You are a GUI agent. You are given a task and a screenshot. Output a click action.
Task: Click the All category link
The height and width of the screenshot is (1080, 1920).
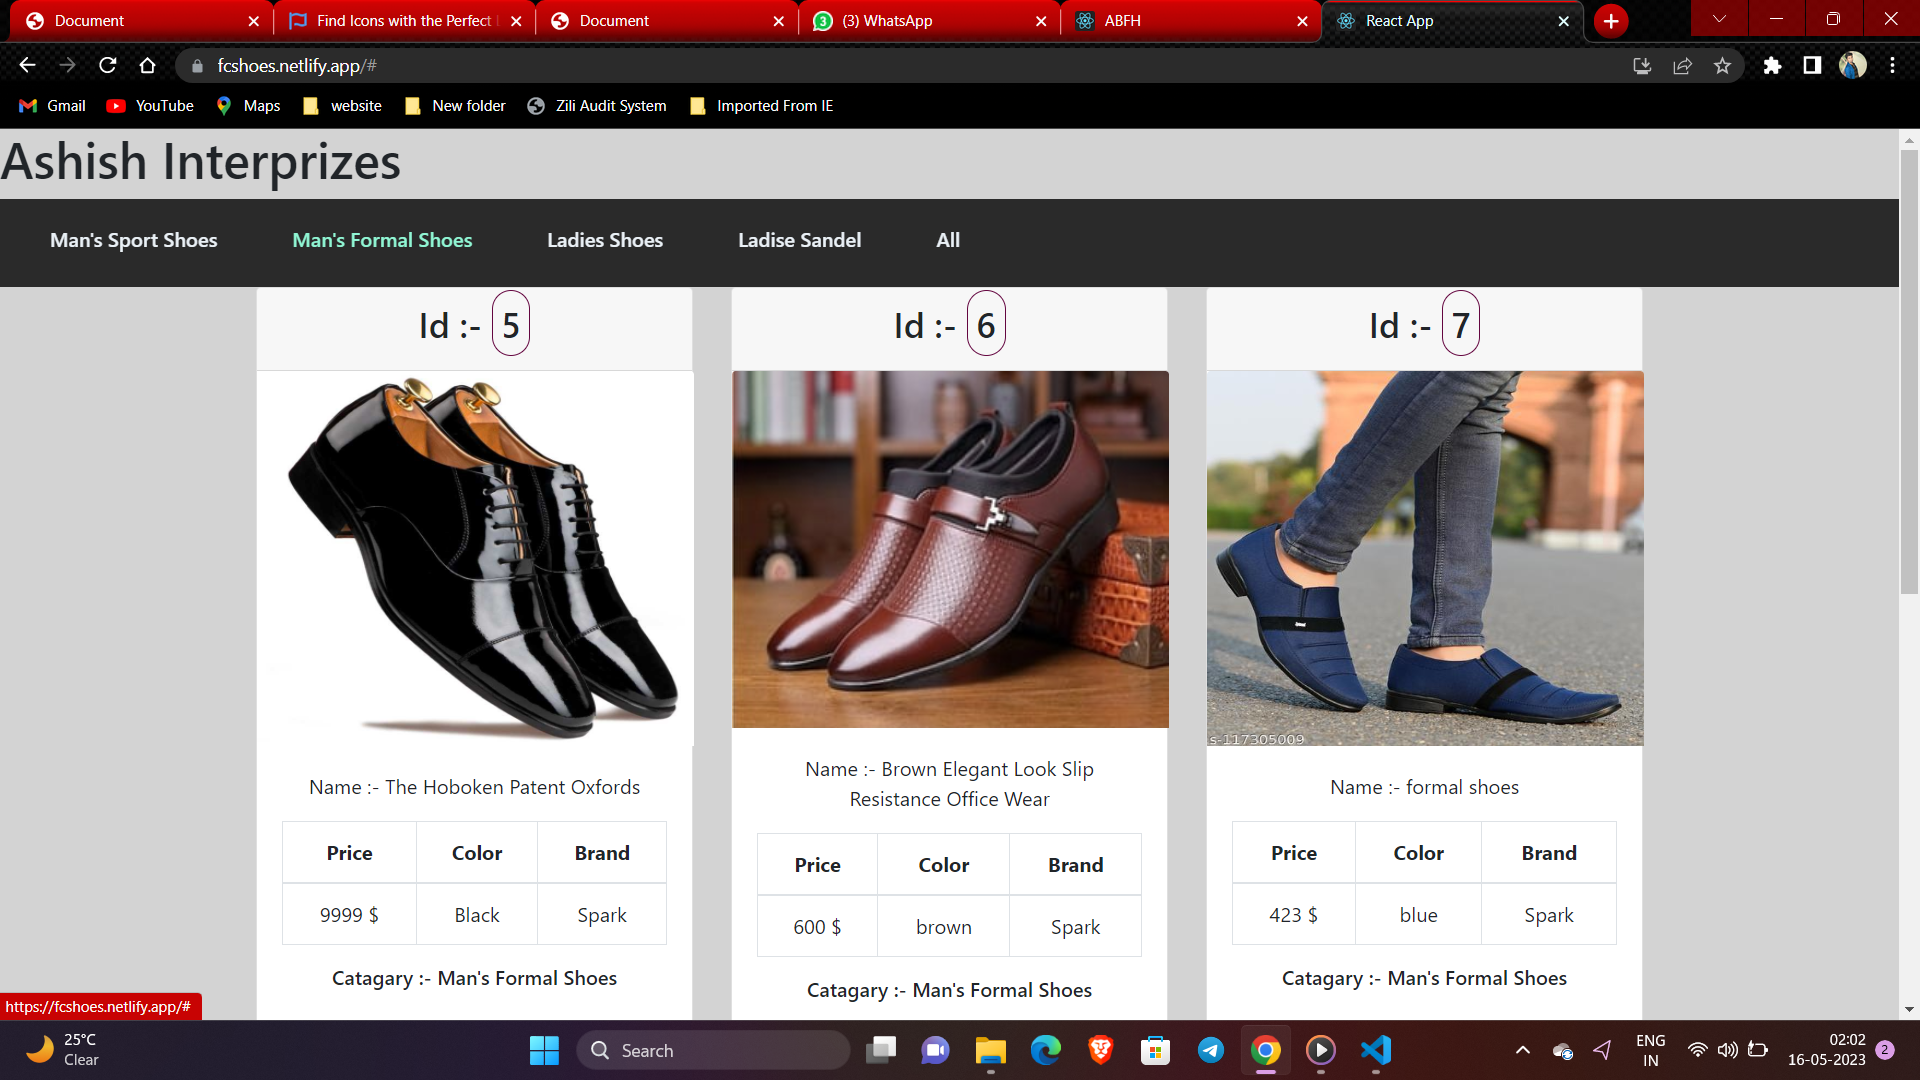tap(948, 240)
